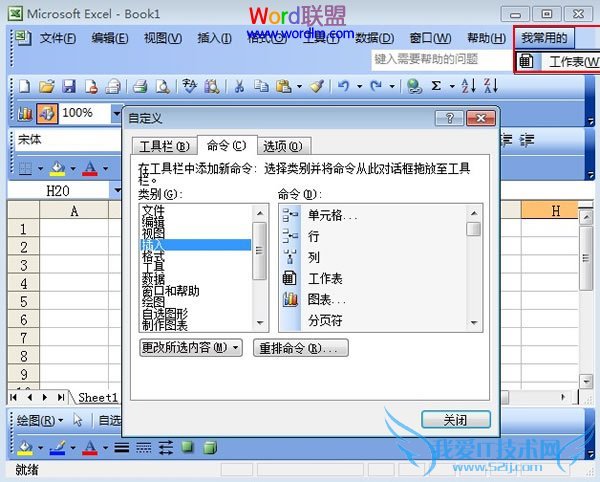Click the yellow fill color bucket in formatting toolbar
Screen dimensions: 600x482
58,168
